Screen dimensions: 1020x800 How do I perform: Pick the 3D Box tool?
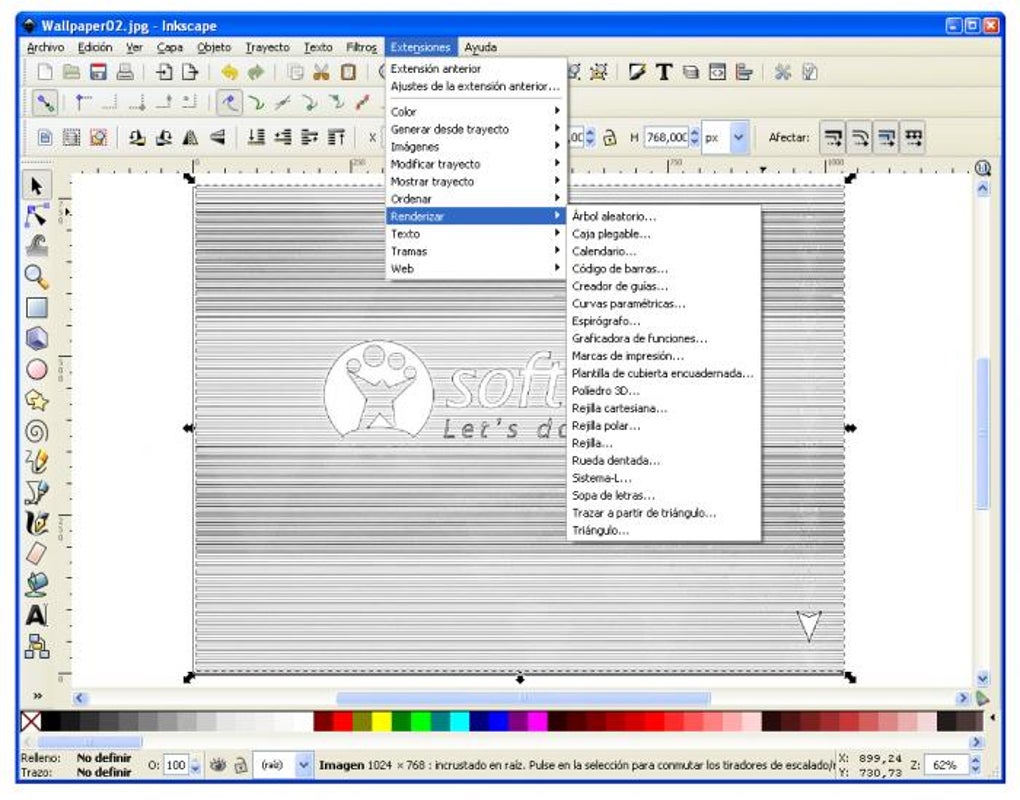pyautogui.click(x=36, y=338)
